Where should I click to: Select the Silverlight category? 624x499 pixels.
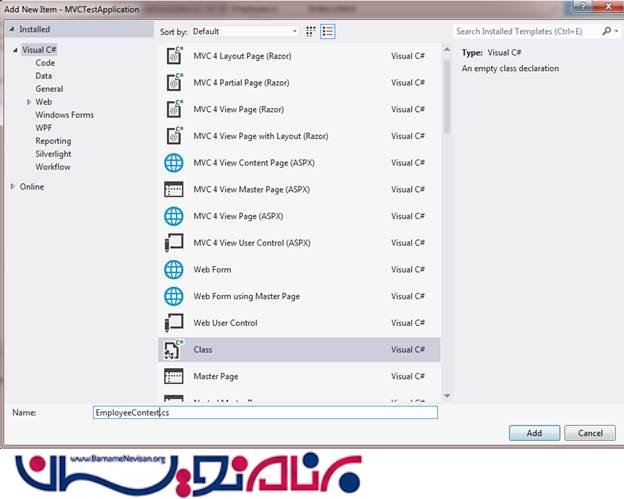[x=53, y=154]
